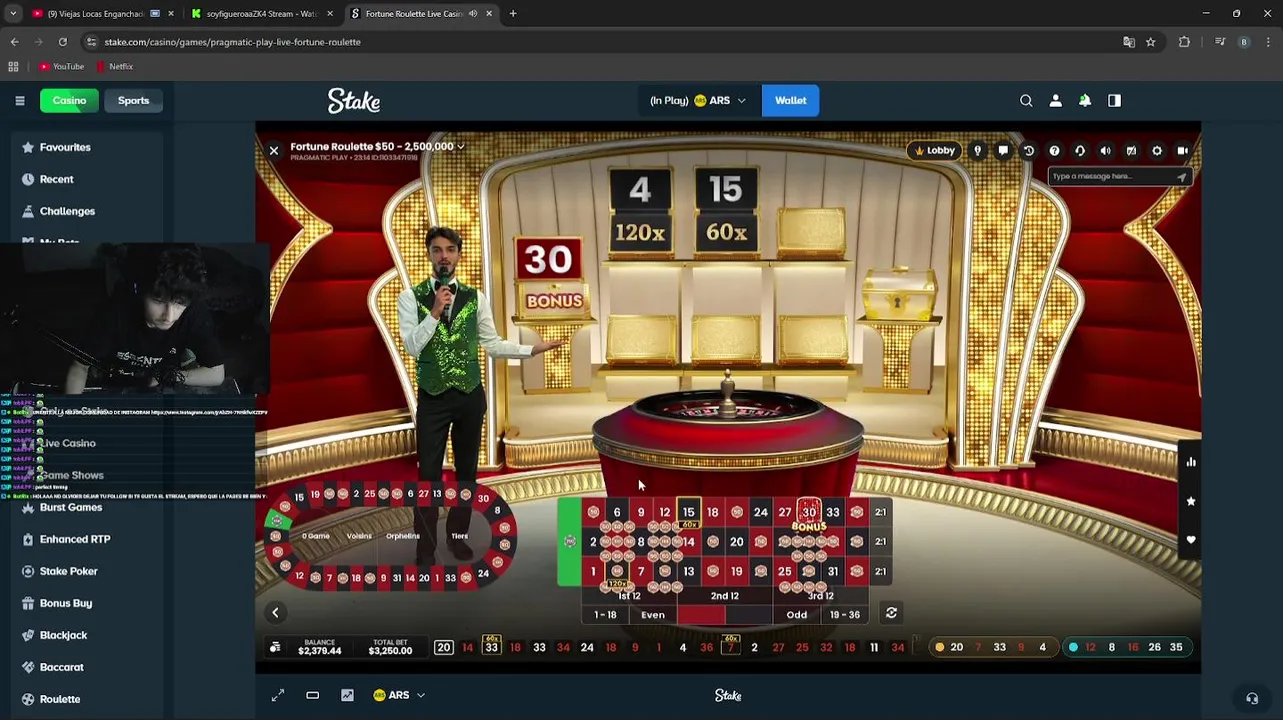Select Tiers on the racetrack

click(459, 536)
